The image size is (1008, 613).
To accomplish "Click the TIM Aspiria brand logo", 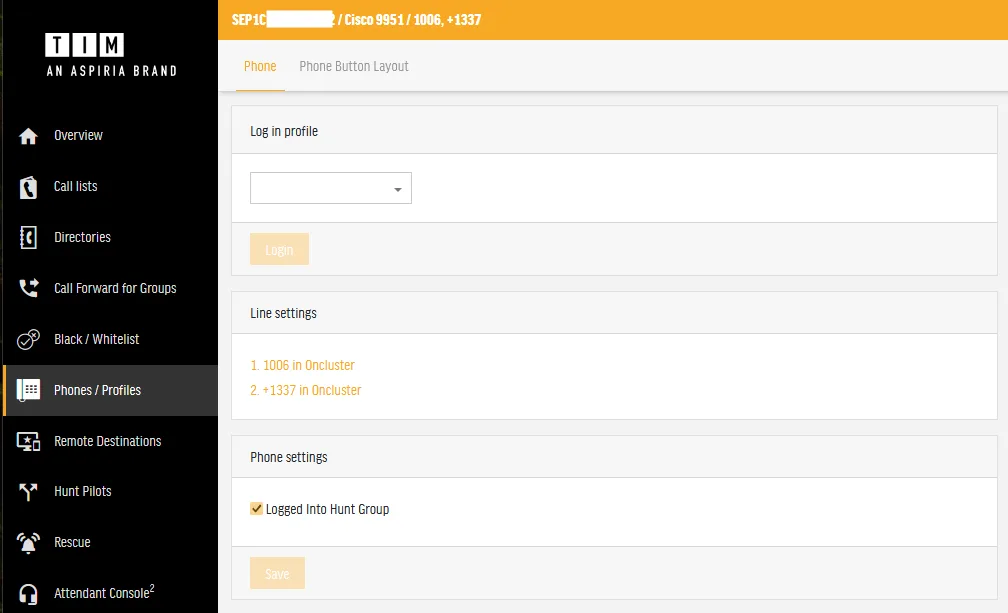I will (x=111, y=55).
